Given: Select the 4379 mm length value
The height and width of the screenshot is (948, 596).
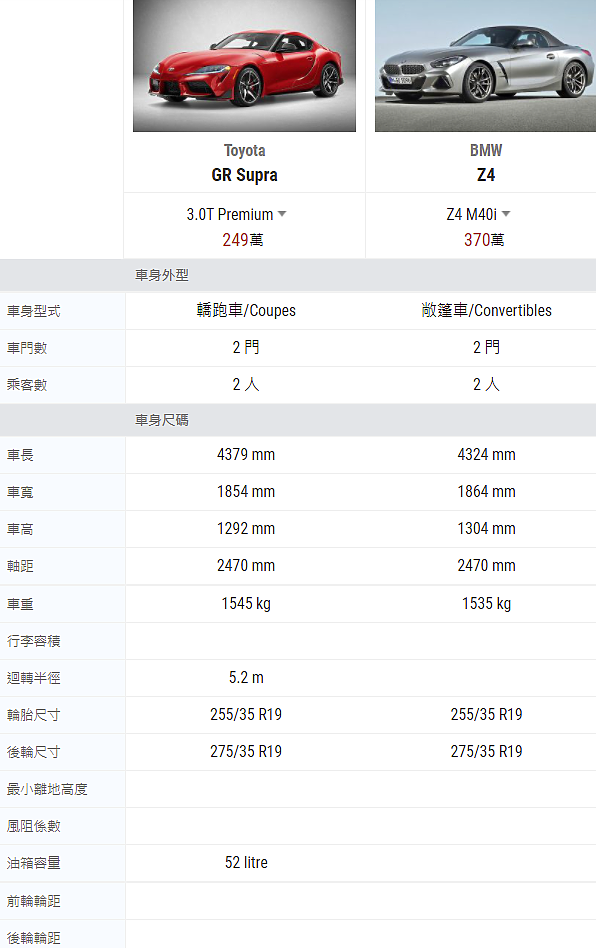Looking at the screenshot, I should pyautogui.click(x=246, y=455).
